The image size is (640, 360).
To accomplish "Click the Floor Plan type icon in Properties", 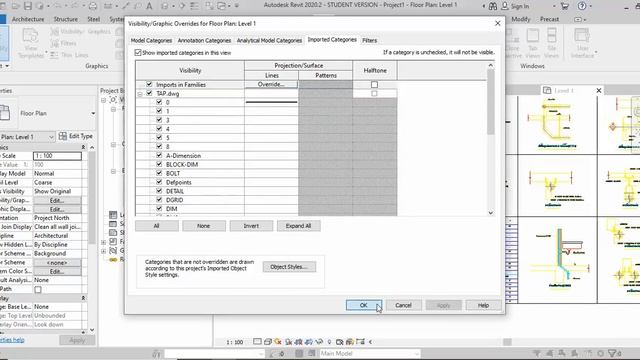I will 5,113.
